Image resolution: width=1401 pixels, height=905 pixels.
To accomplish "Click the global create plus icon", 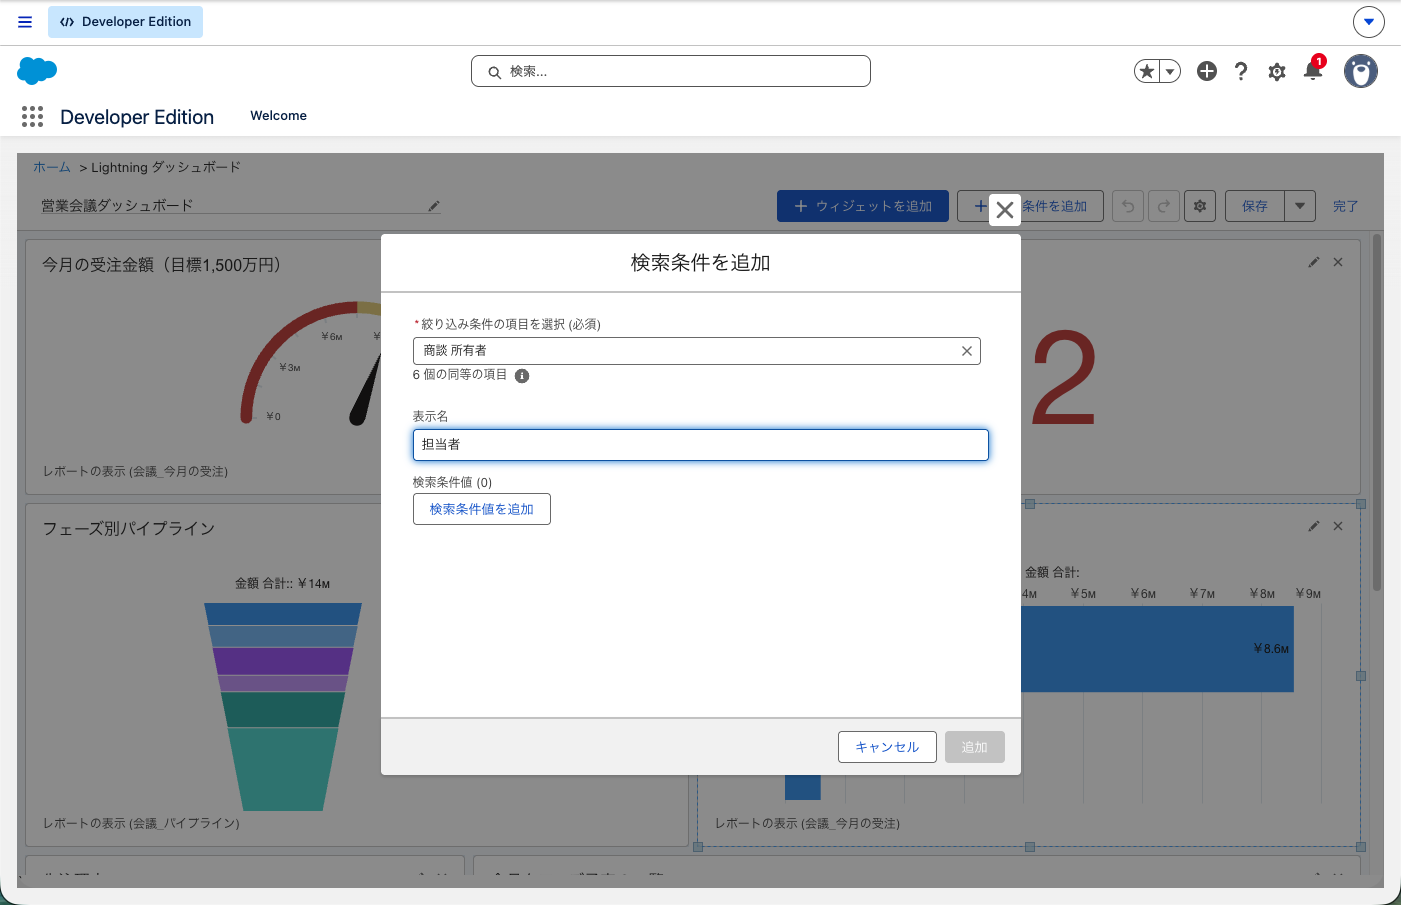I will (x=1207, y=71).
